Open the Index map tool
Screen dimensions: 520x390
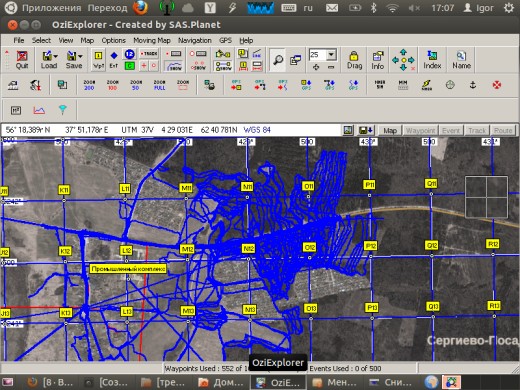(x=432, y=60)
